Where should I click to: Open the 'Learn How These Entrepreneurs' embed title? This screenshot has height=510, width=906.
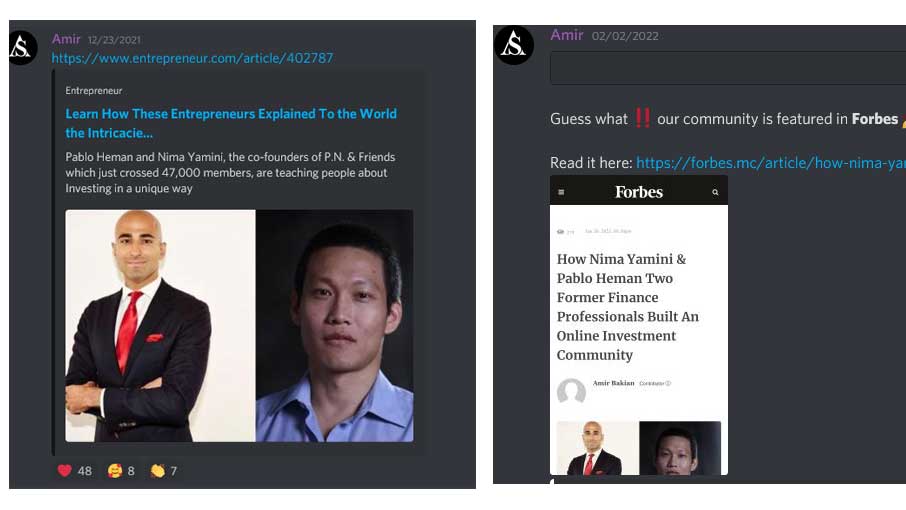[x=231, y=123]
